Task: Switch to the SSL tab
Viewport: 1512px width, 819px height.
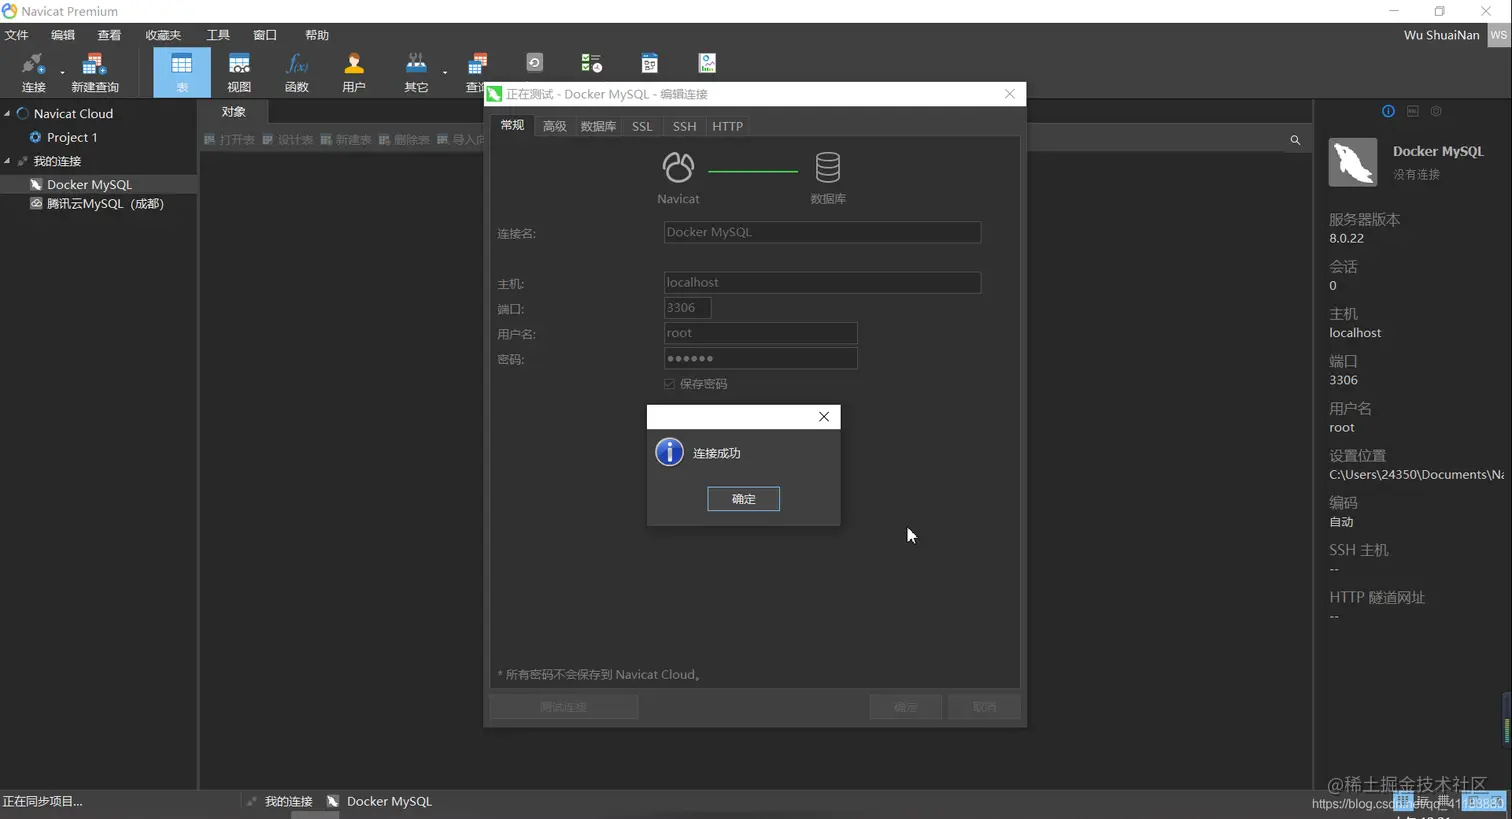Action: click(642, 126)
